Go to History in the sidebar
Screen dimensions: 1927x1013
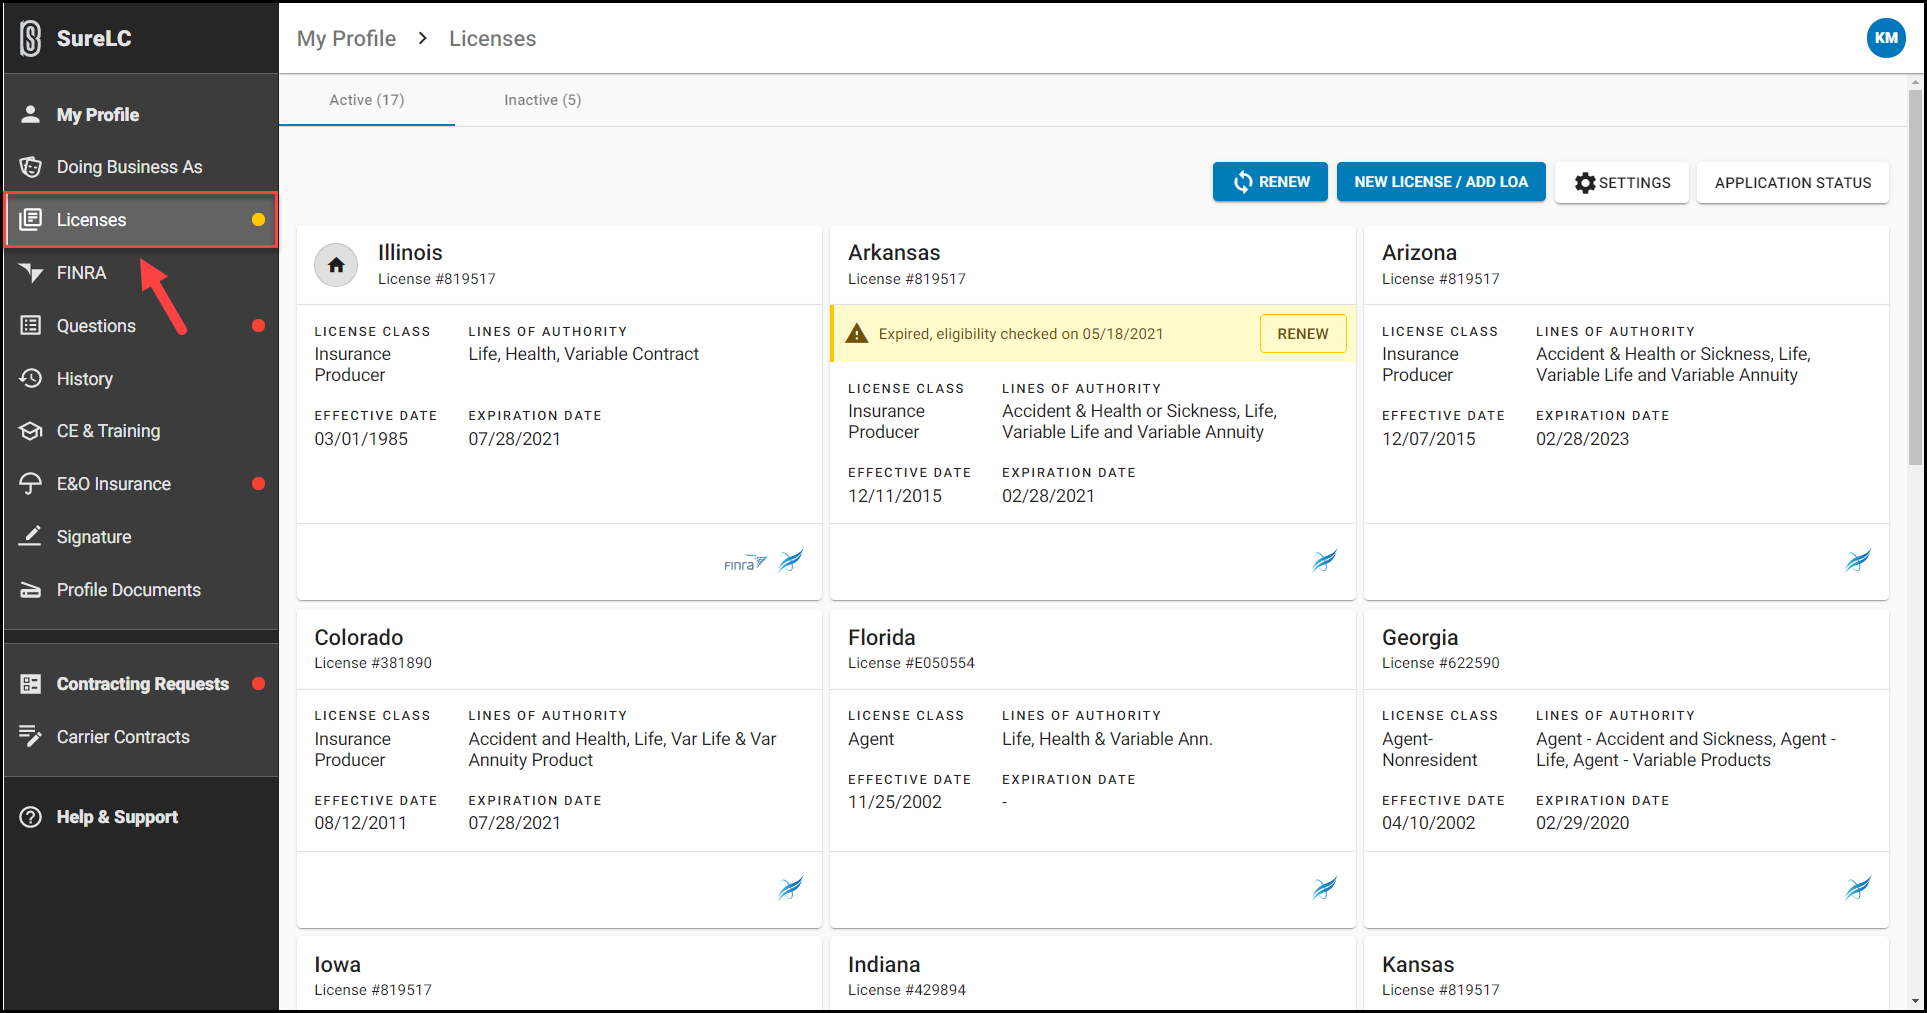point(141,378)
